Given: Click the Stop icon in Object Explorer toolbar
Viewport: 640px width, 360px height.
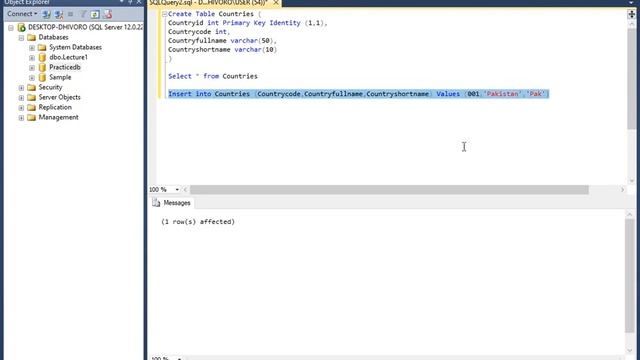Looking at the screenshot, I should 70,14.
